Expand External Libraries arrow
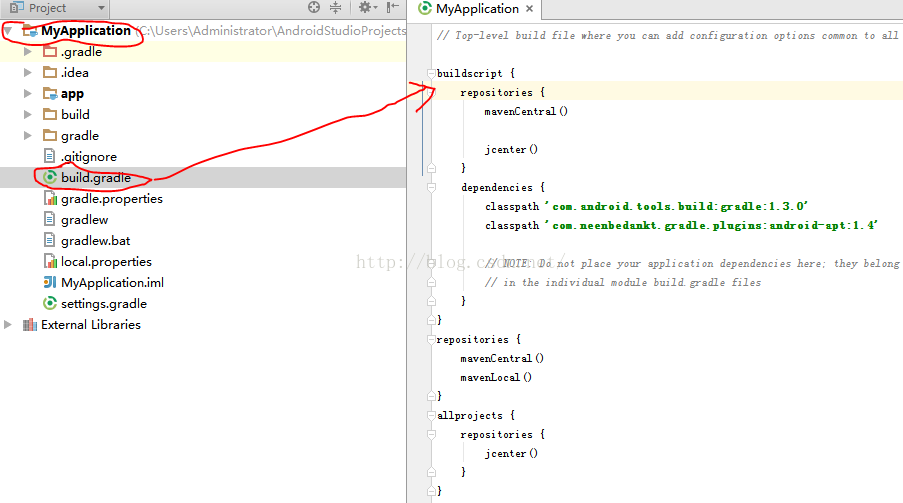903x503 pixels. click(x=8, y=324)
